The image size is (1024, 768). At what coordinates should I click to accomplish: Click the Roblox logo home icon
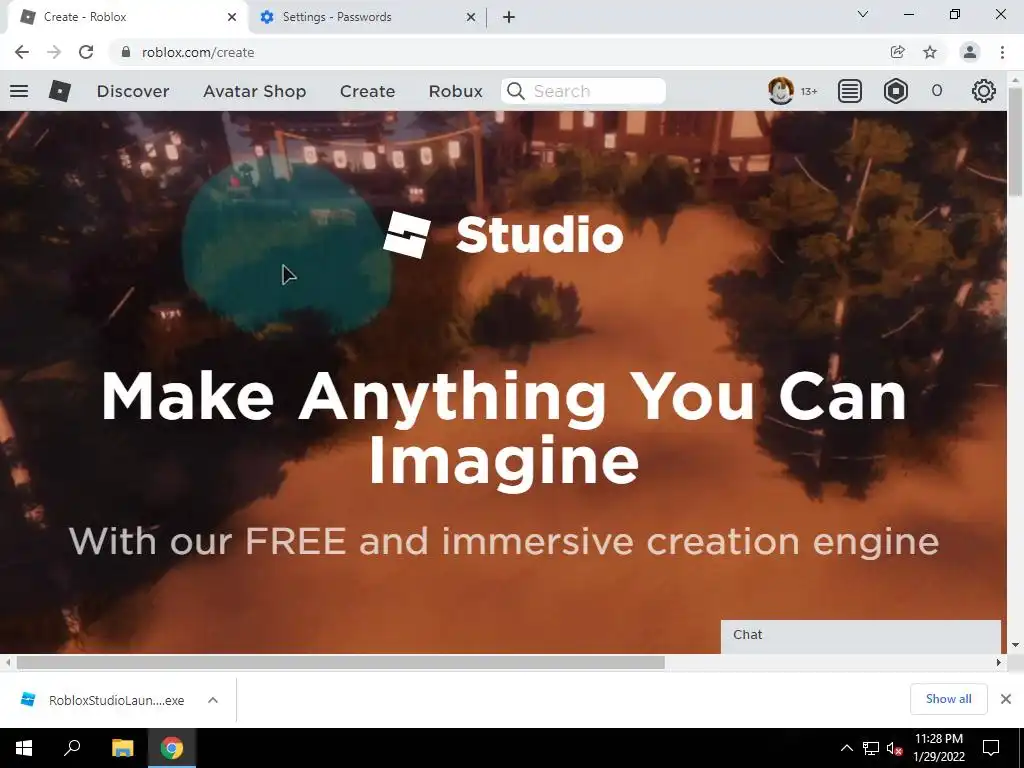click(59, 91)
